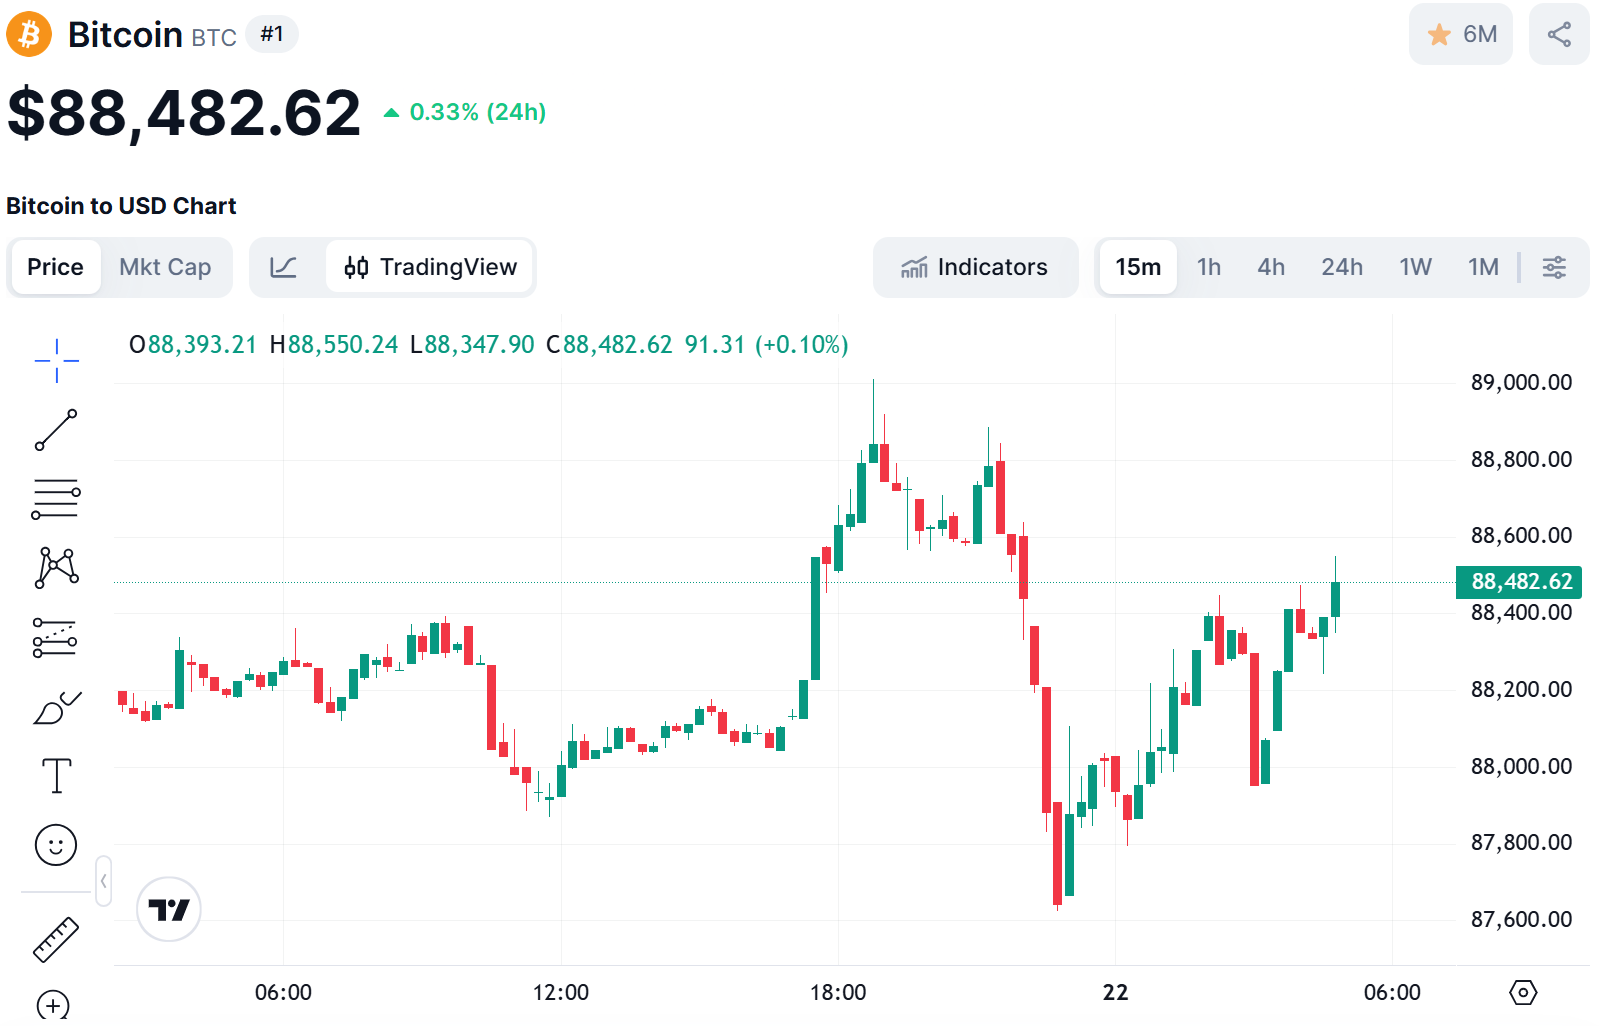
Task: Switch to the 1h timeframe
Action: 1208,267
